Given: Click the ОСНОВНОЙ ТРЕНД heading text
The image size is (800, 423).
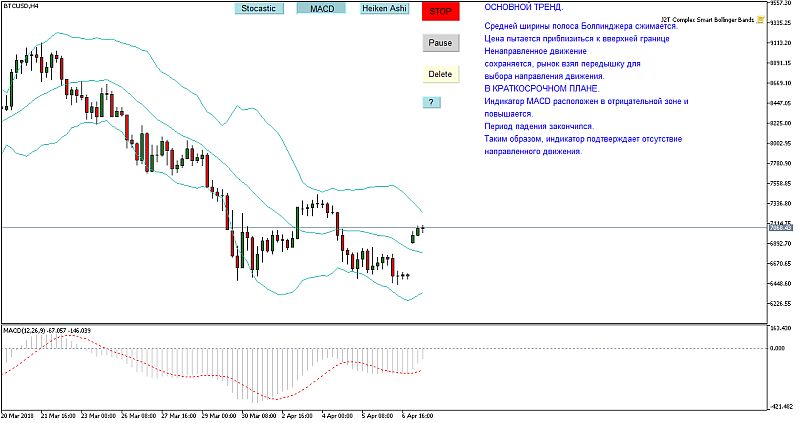Looking at the screenshot, I should click(523, 7).
